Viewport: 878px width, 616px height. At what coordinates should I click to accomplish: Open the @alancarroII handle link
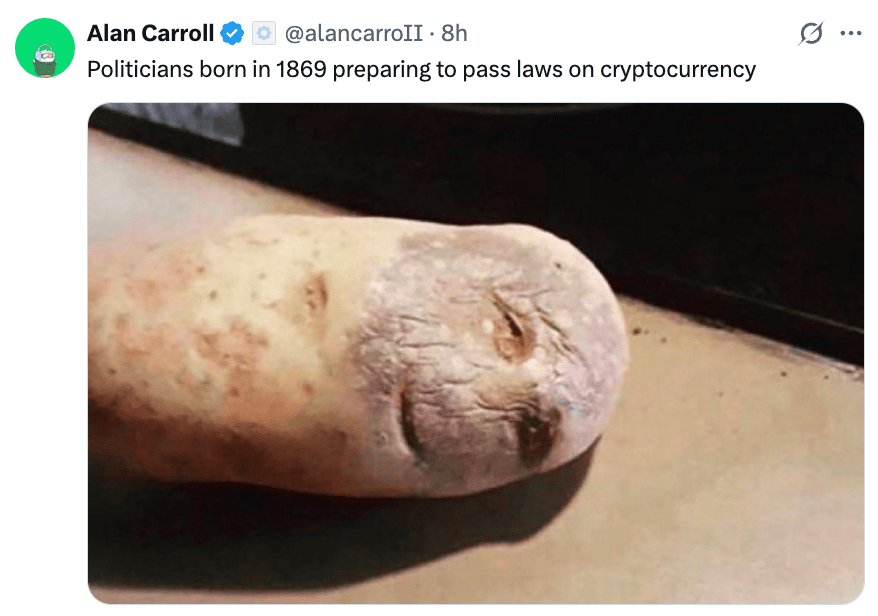point(354,34)
